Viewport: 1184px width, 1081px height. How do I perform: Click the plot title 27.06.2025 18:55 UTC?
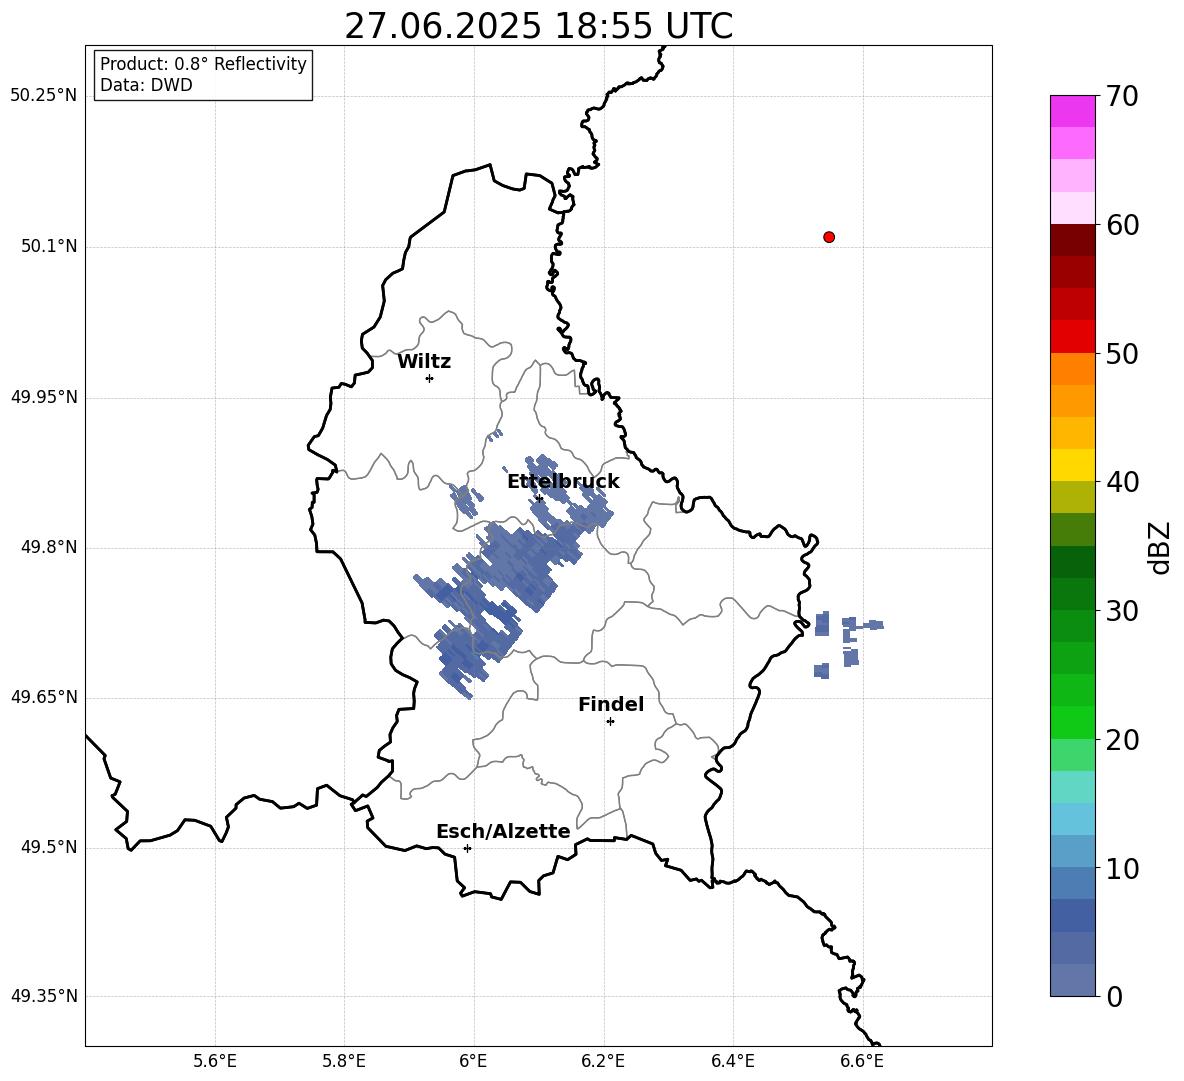point(538,26)
